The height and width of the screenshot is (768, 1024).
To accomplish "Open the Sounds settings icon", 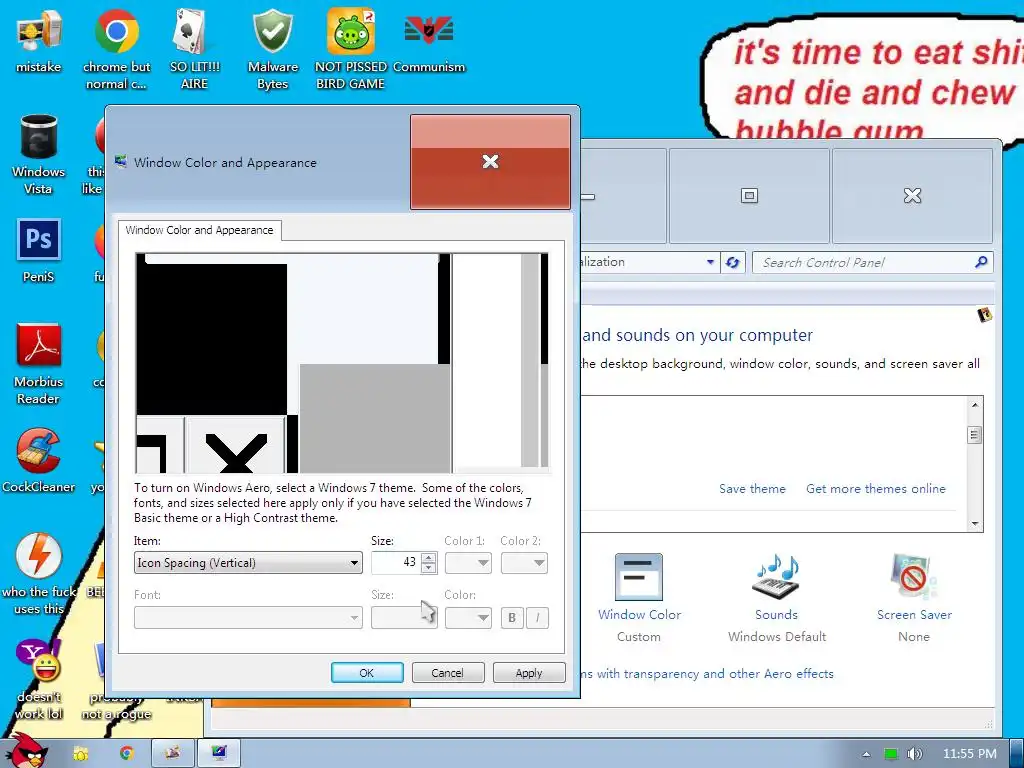I will tap(776, 577).
